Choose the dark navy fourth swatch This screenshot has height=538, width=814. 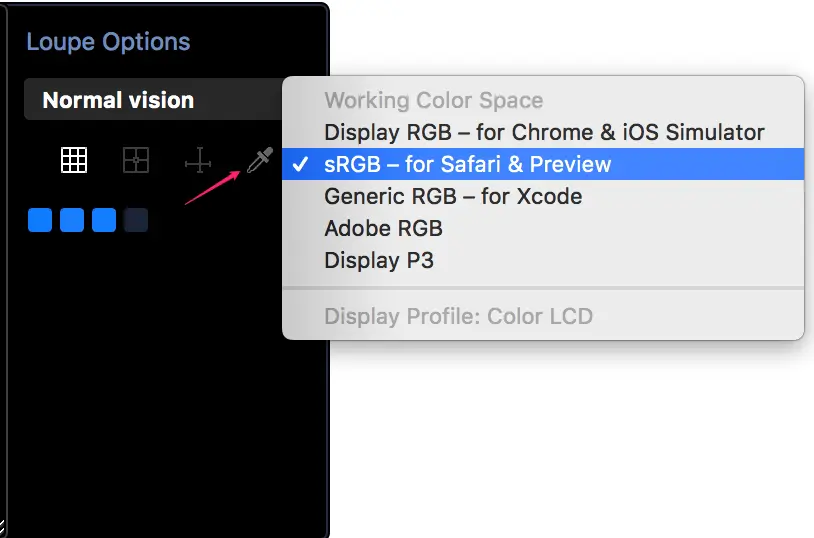[x=136, y=220]
